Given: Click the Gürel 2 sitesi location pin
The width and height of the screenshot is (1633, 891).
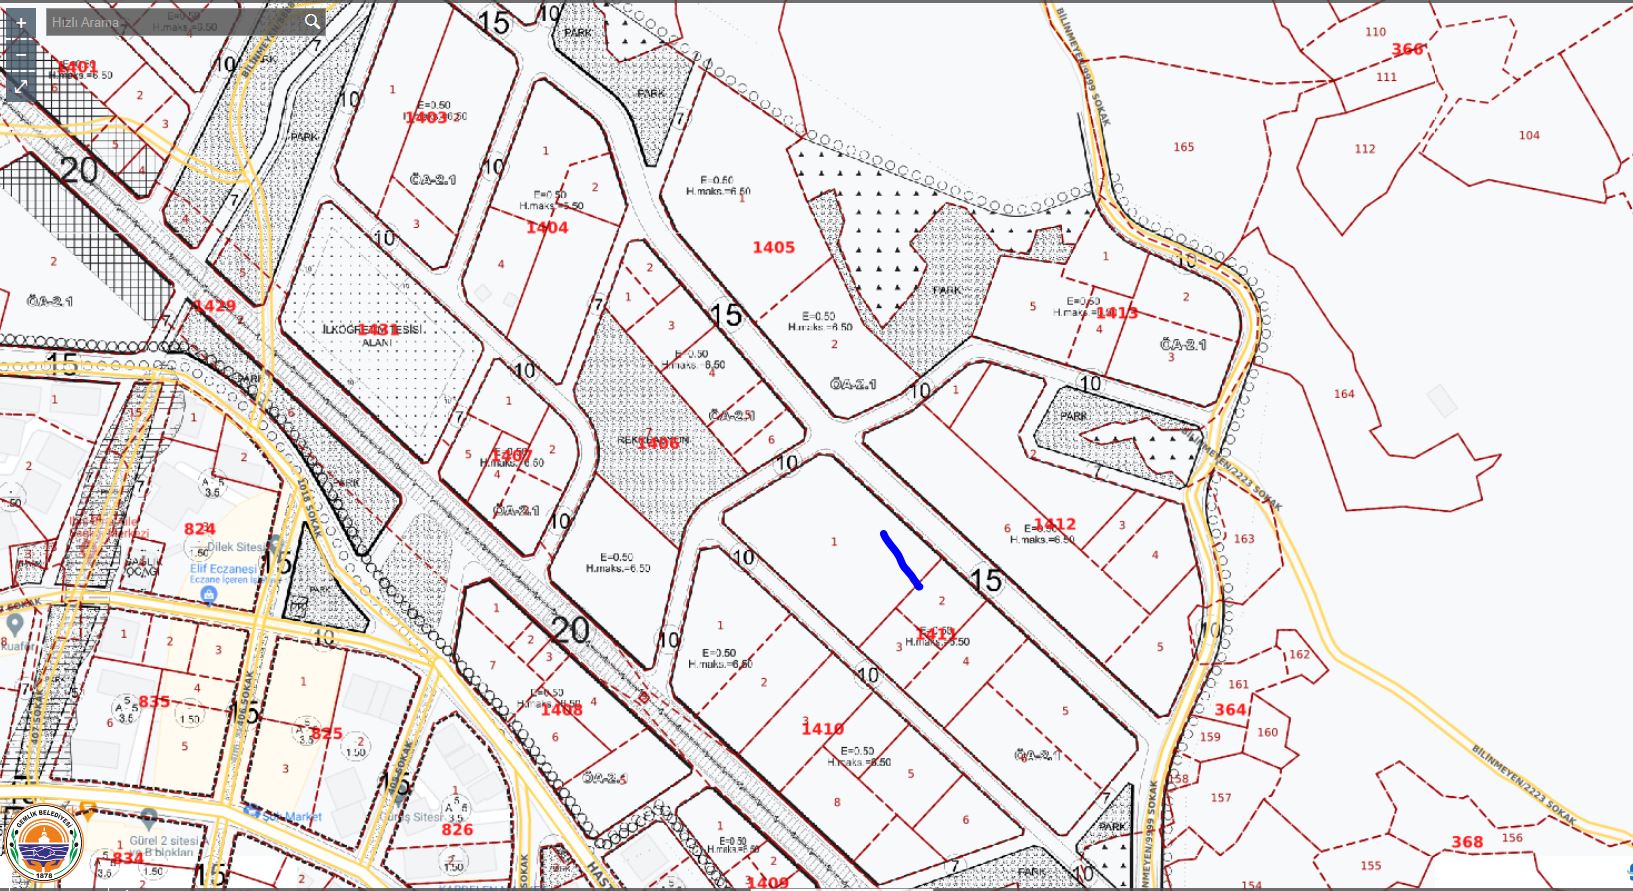Looking at the screenshot, I should [x=148, y=820].
